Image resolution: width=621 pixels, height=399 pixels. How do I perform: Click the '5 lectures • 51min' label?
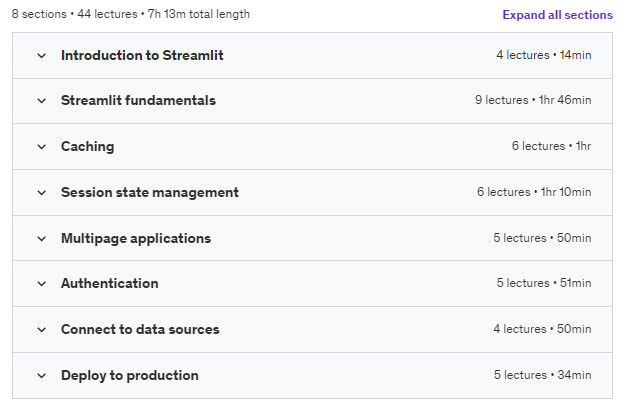click(544, 283)
